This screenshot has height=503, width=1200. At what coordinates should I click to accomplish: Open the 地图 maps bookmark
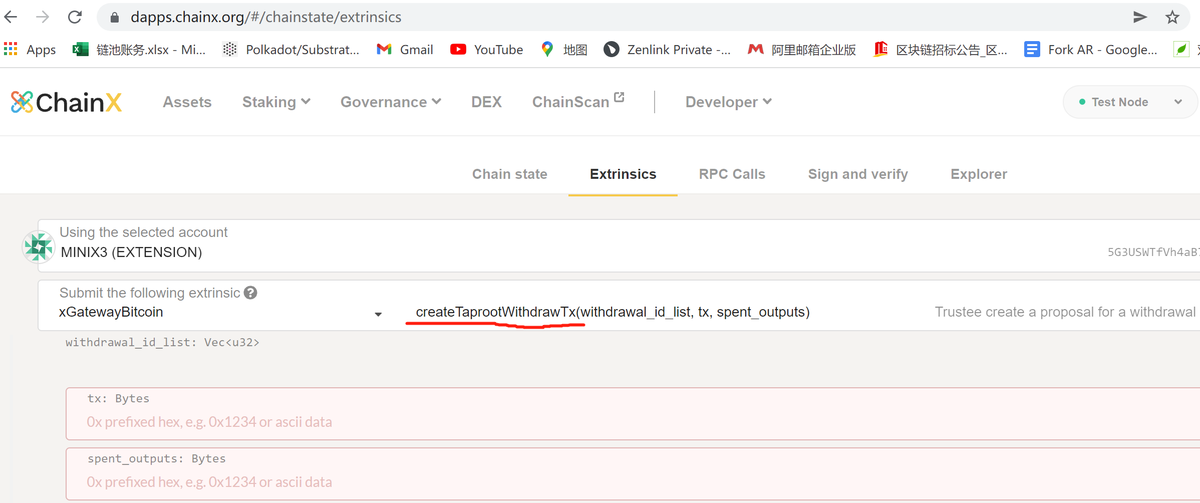(564, 49)
